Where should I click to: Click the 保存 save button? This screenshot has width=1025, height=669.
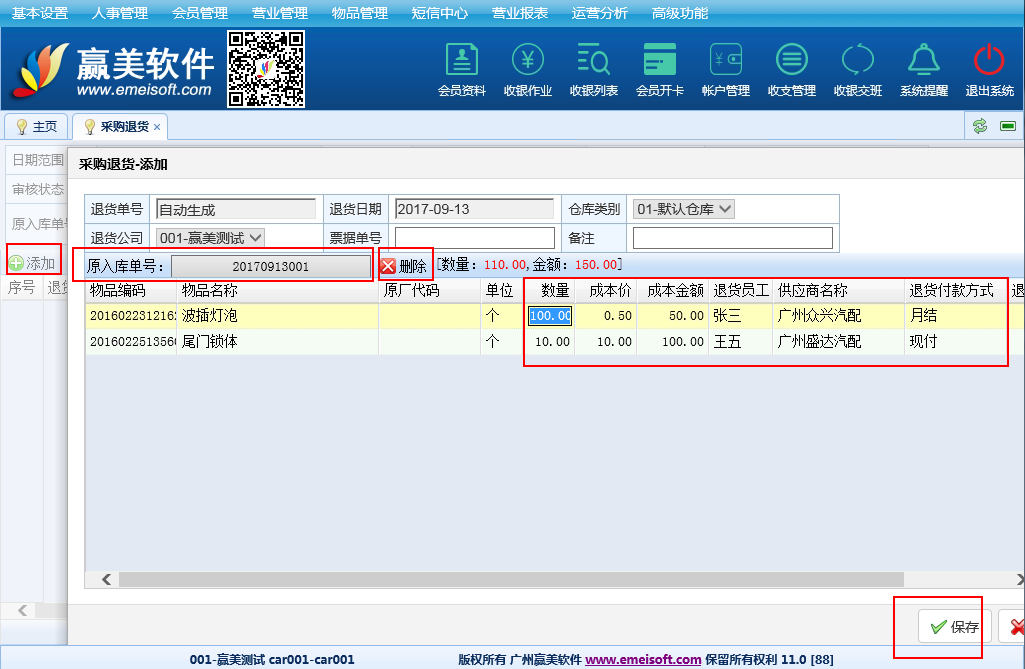954,627
